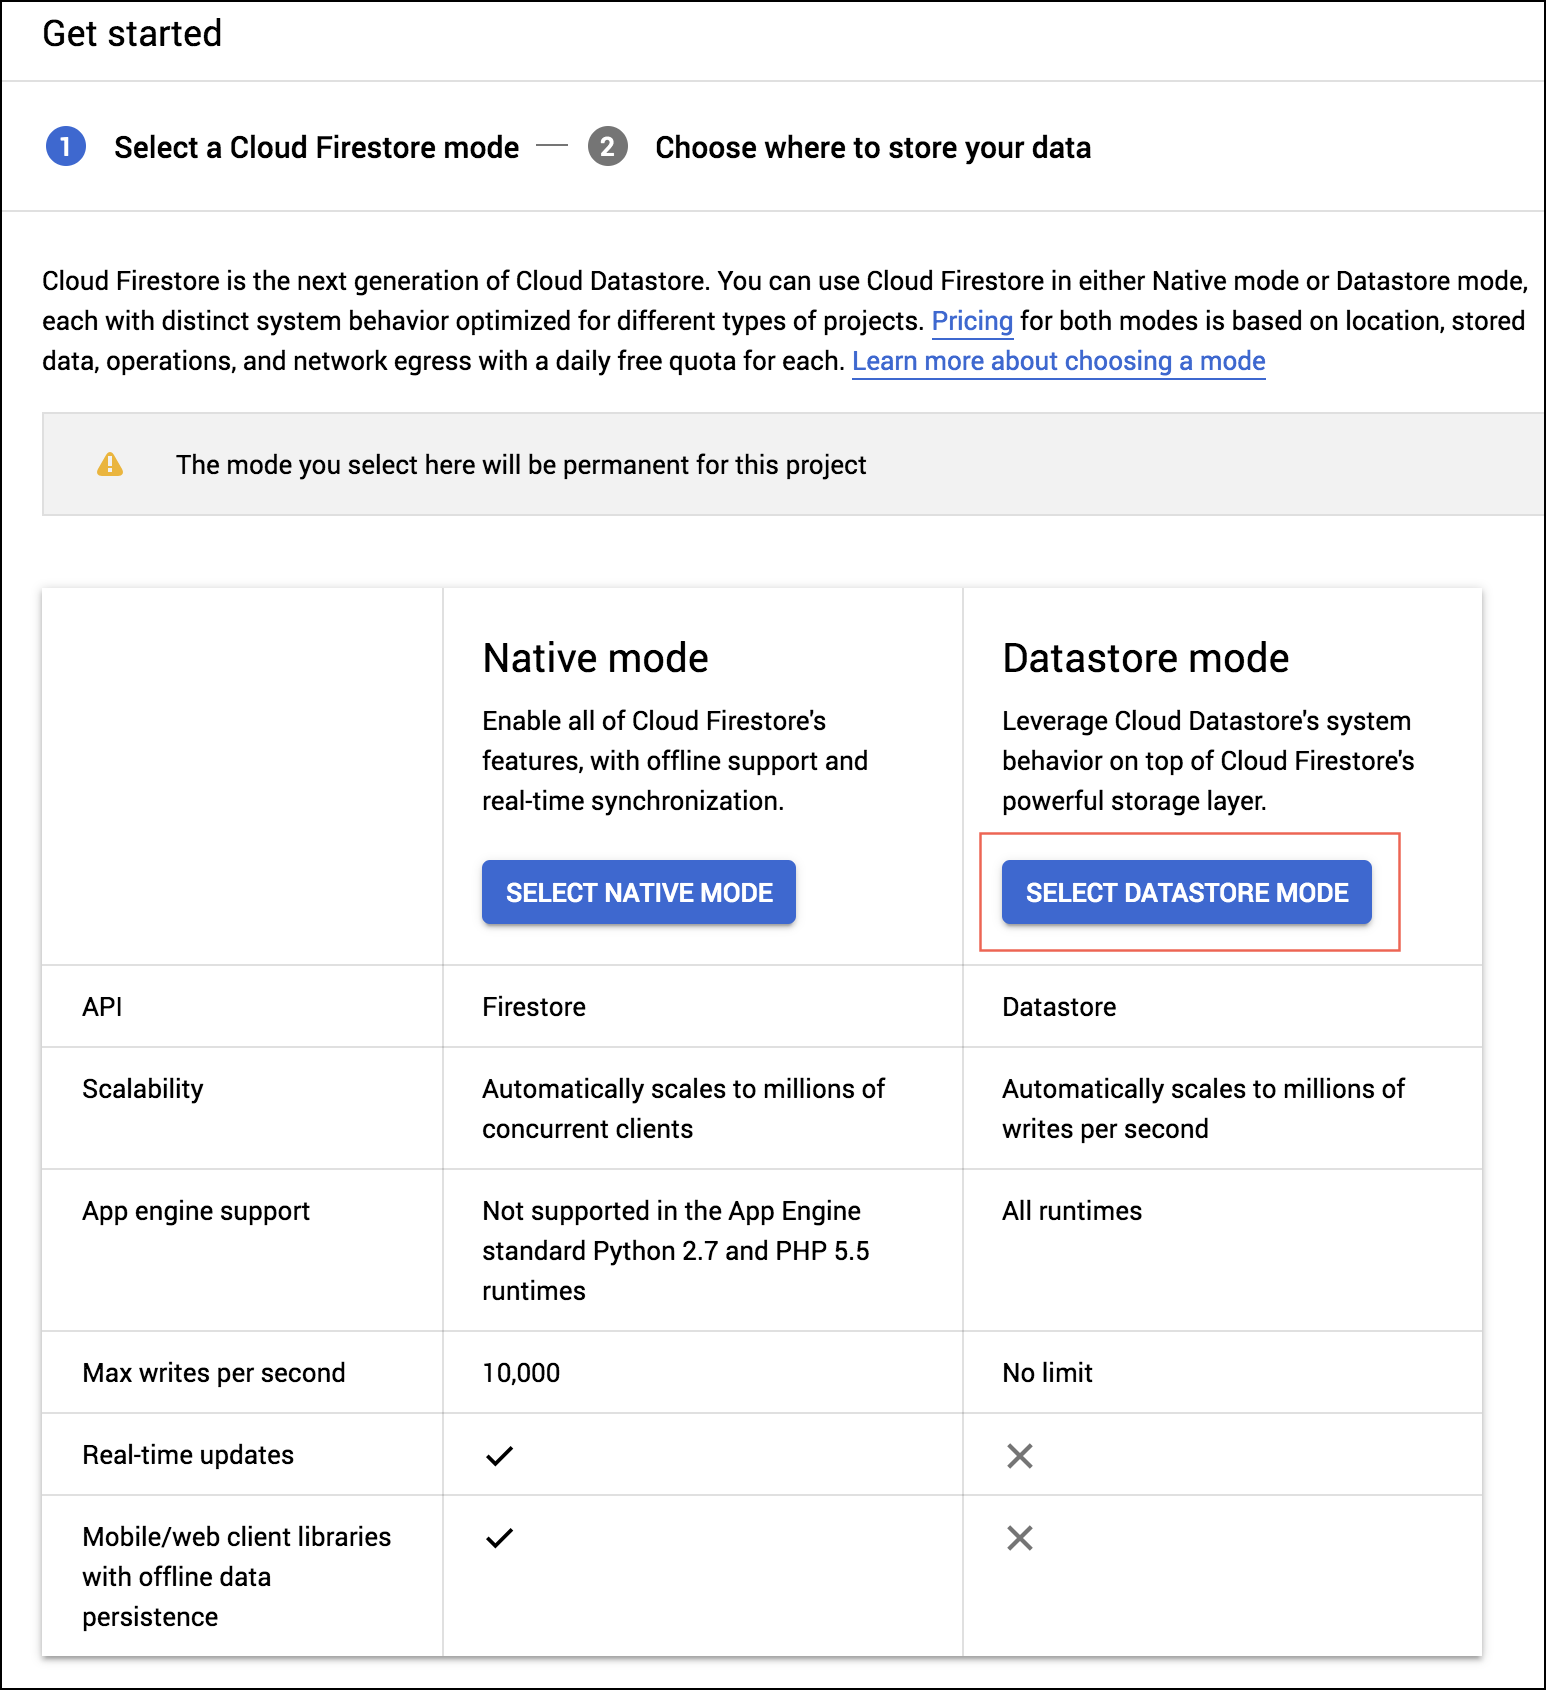Click the permanent mode warning message text

[521, 465]
